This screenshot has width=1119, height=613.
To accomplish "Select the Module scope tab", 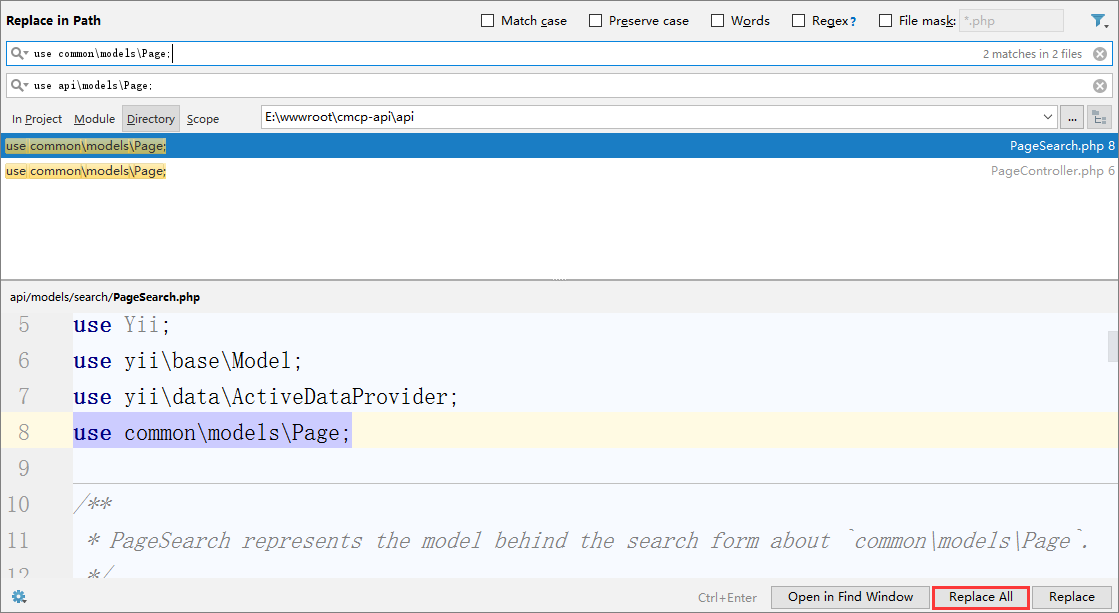I will coord(94,119).
